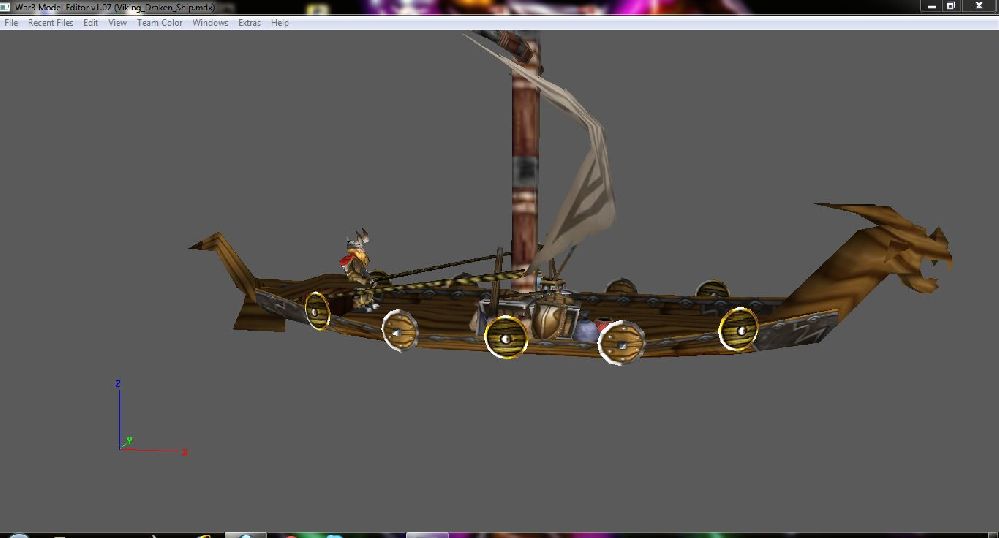Viewport: 999px width, 538px height.
Task: Close the War3 Model Editor window
Action: pos(979,6)
